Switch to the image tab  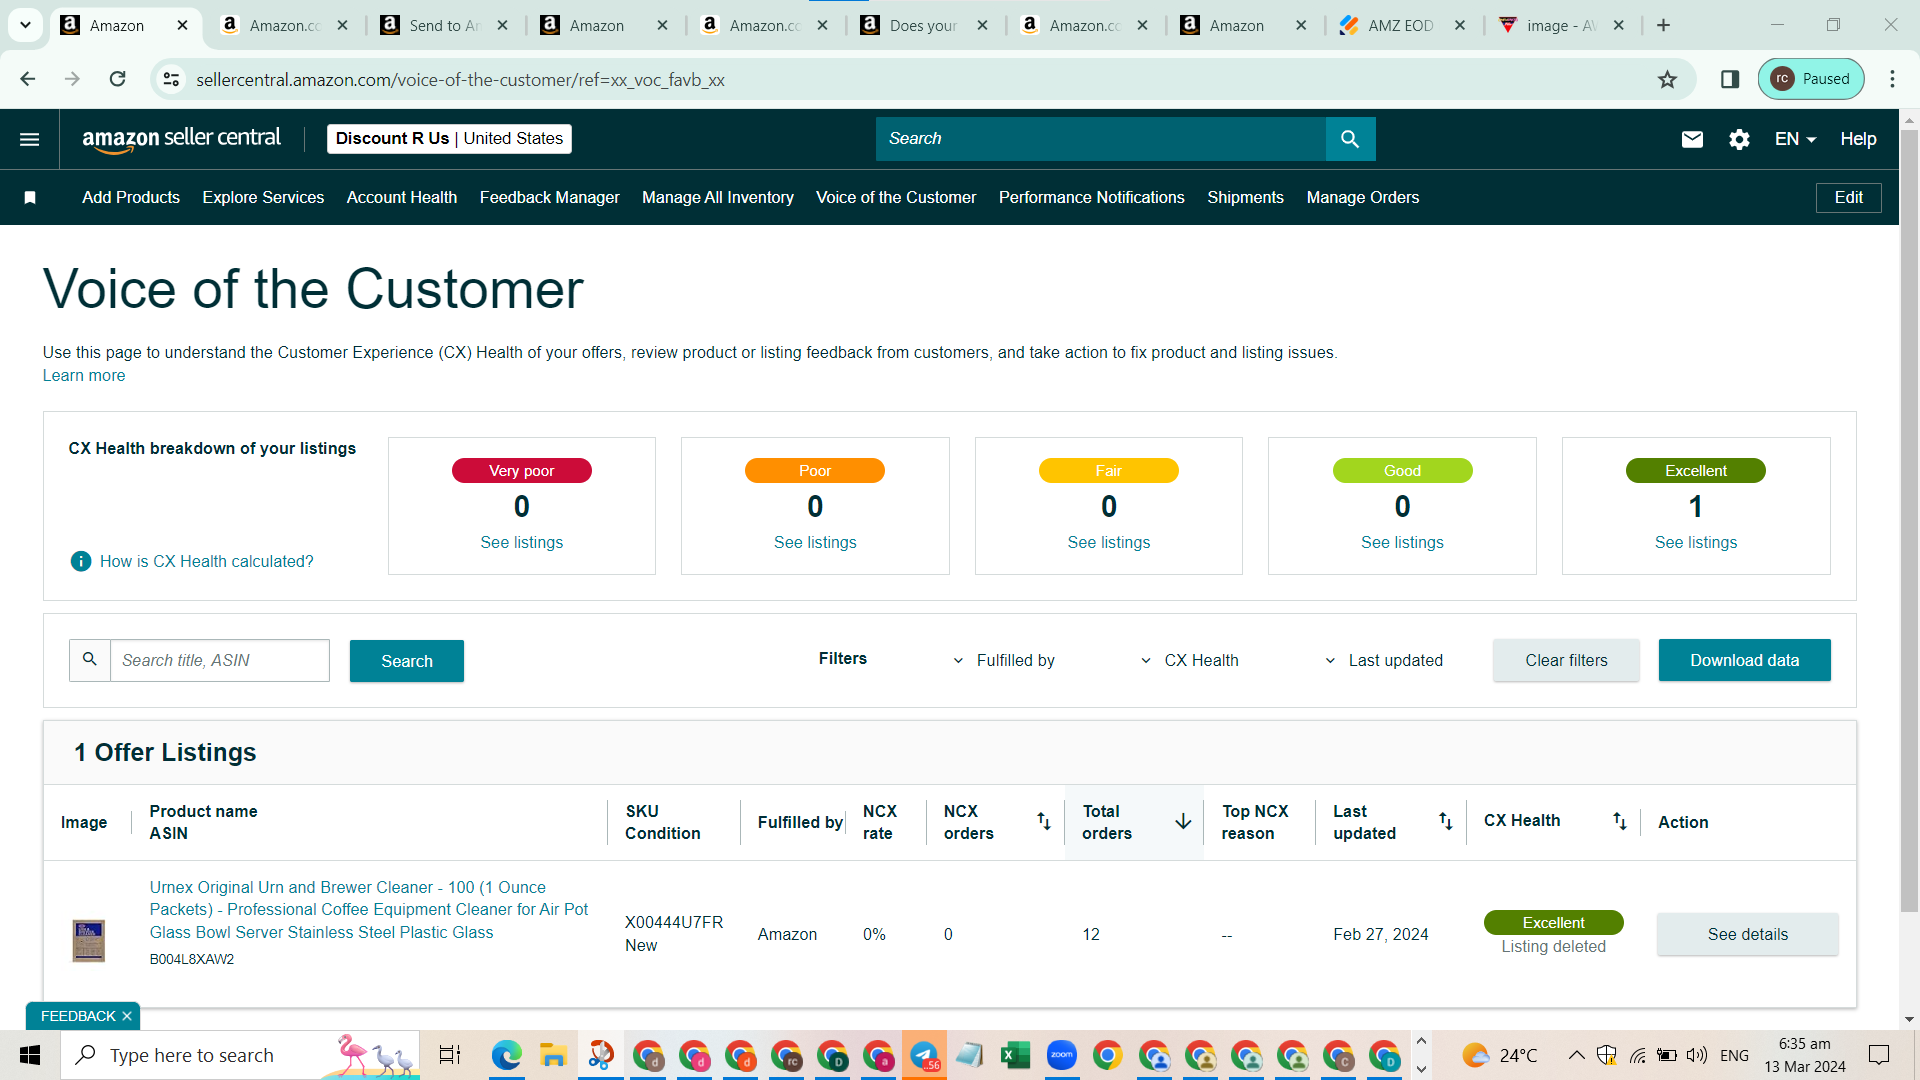[x=1561, y=25]
